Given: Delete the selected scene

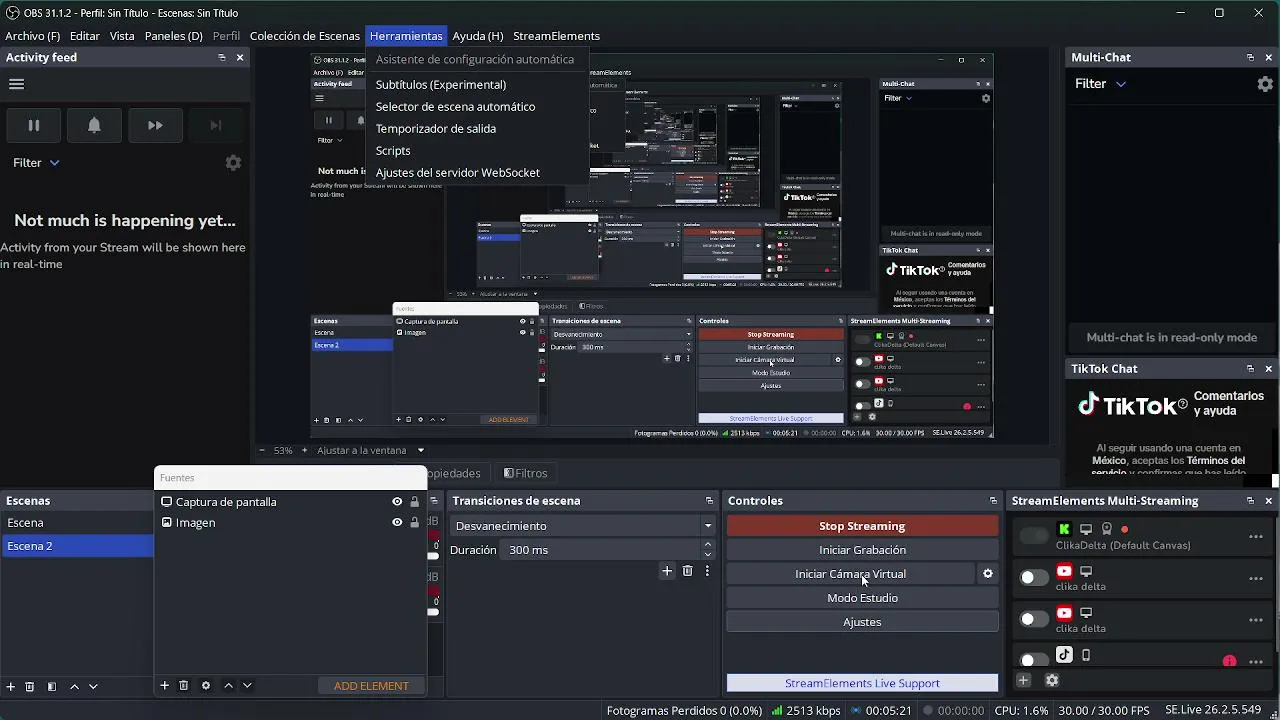Looking at the screenshot, I should pyautogui.click(x=30, y=686).
